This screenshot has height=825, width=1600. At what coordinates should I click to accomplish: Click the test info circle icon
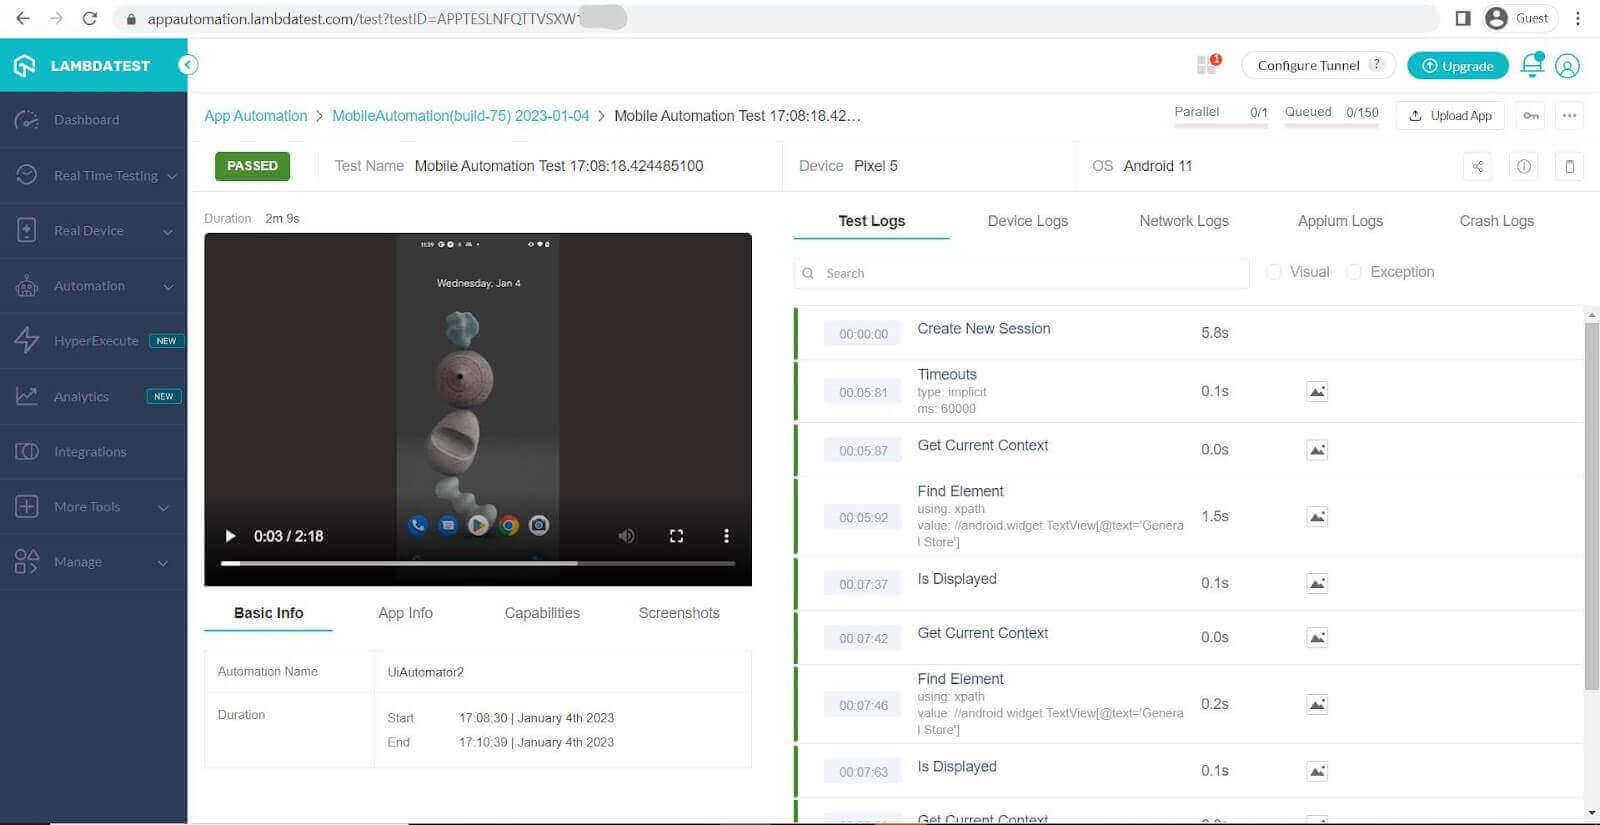(1523, 167)
